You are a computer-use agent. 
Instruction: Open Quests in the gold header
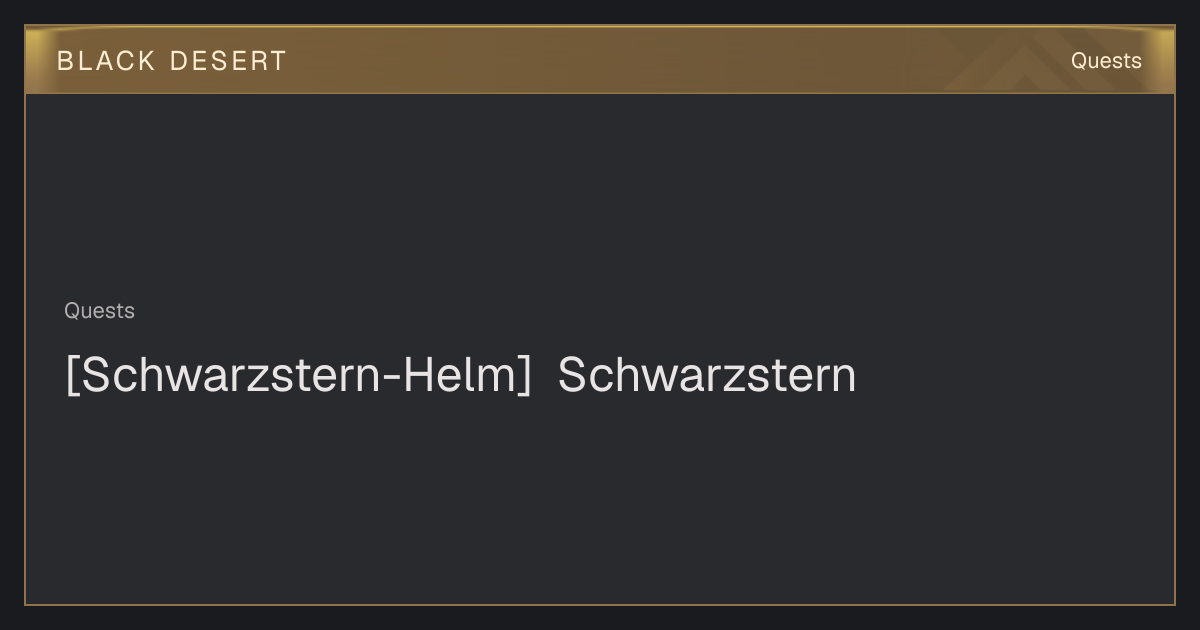click(x=1106, y=61)
